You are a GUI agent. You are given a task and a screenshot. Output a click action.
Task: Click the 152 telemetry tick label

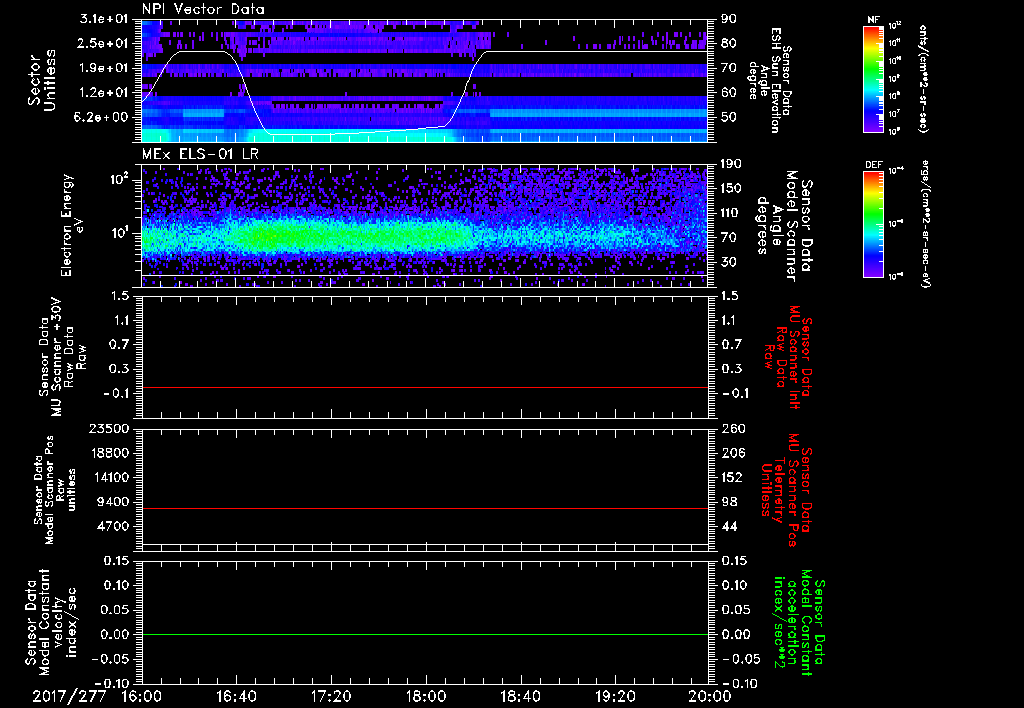point(731,477)
